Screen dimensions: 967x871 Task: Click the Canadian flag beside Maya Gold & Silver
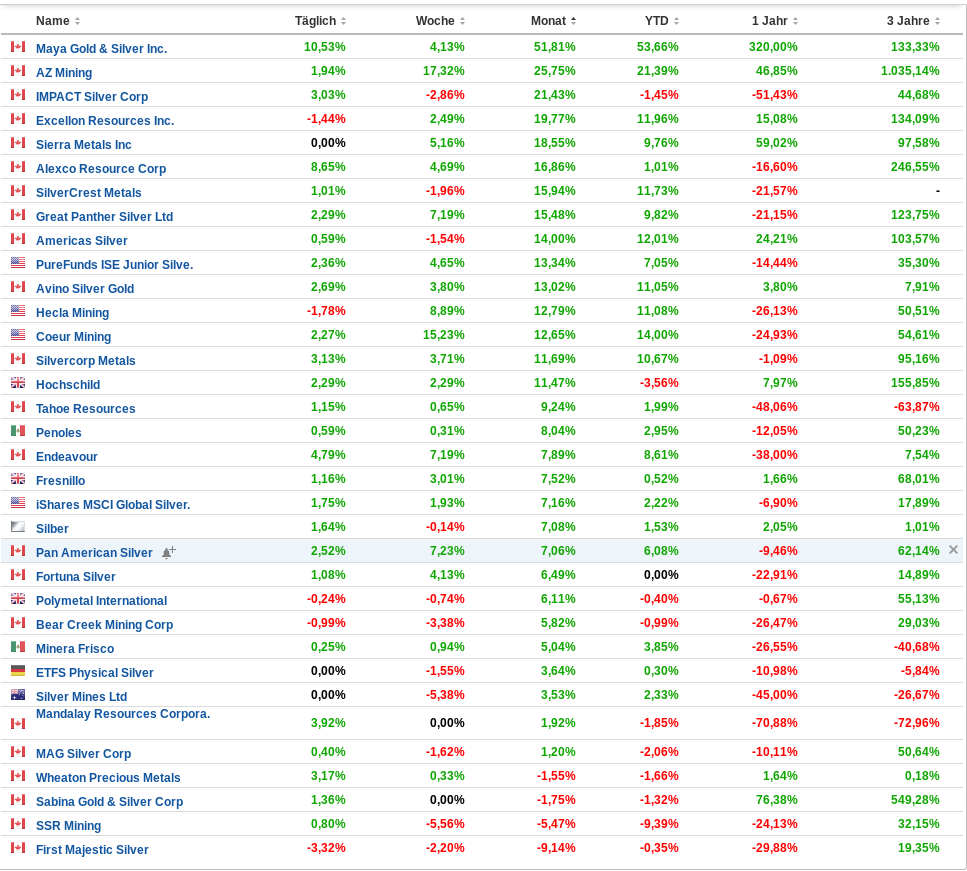18,46
